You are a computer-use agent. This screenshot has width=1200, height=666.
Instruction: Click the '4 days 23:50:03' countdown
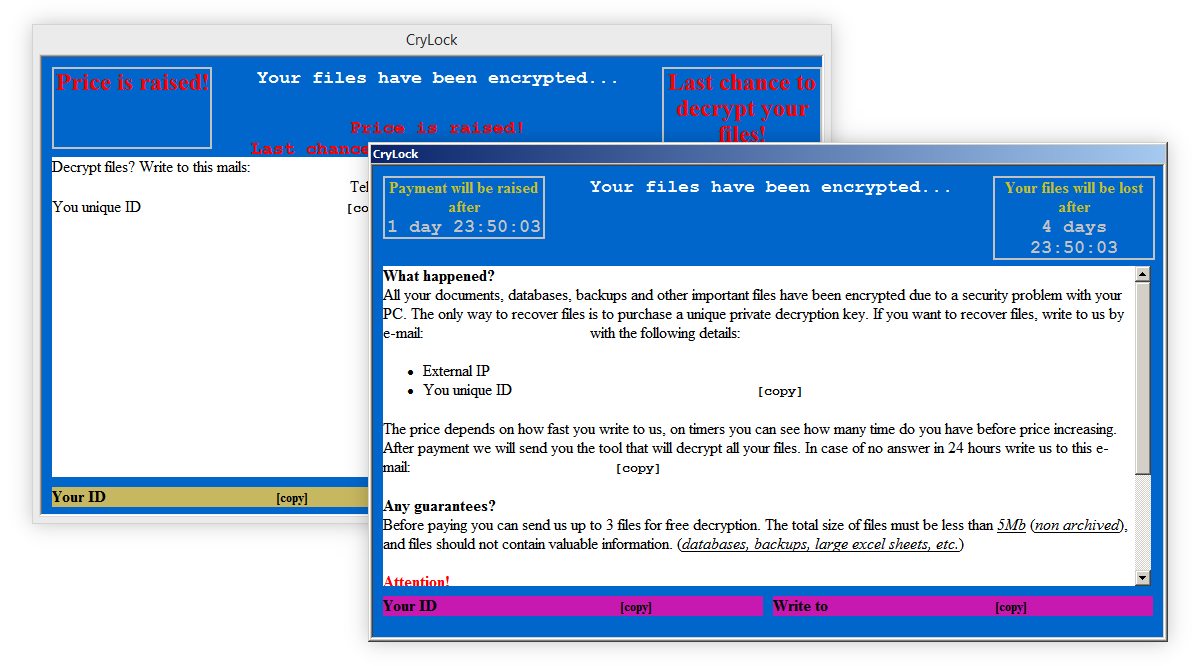click(1074, 237)
